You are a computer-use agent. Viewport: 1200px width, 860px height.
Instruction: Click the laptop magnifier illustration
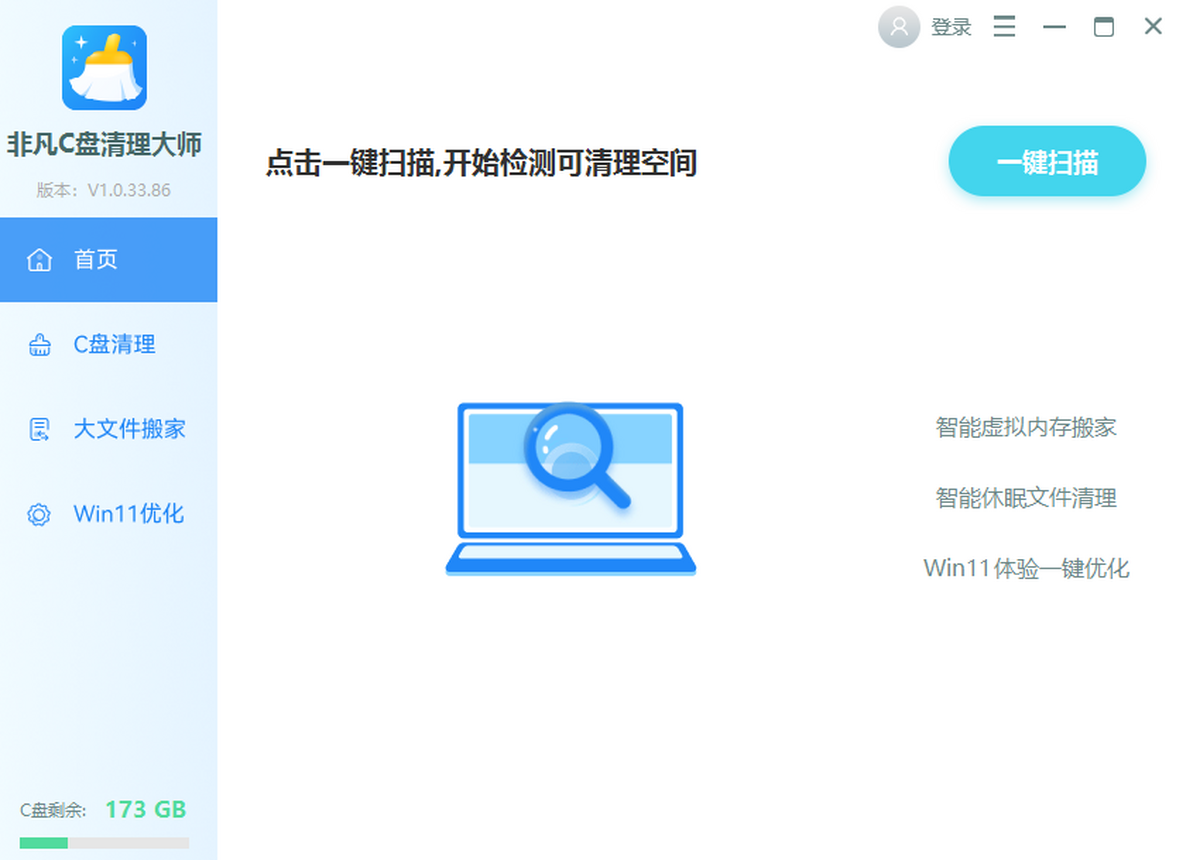tap(570, 488)
